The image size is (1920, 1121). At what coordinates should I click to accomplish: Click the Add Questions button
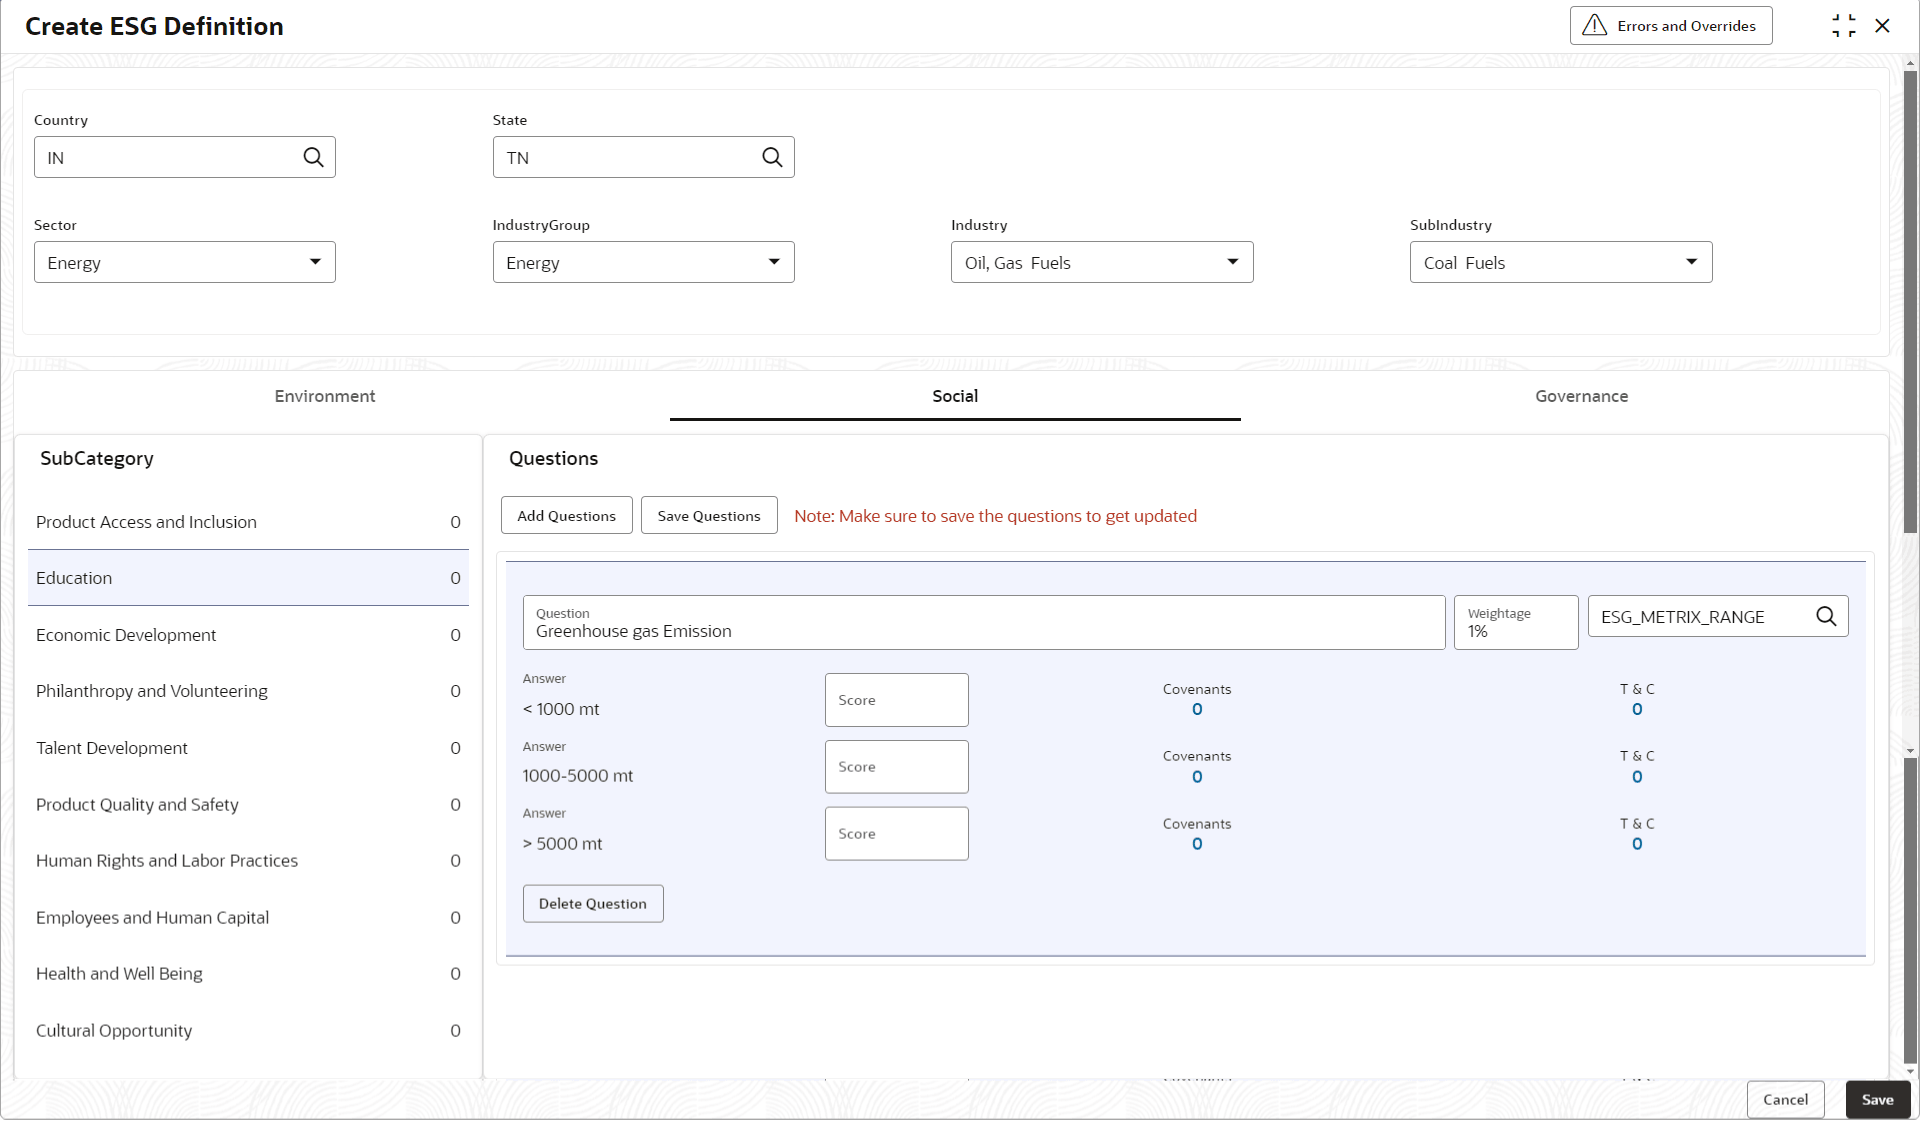pyautogui.click(x=566, y=516)
